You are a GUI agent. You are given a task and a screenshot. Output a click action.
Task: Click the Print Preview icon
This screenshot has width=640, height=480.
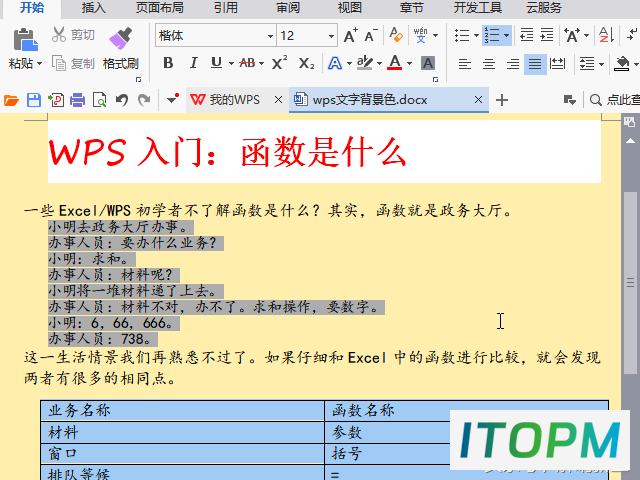click(x=100, y=100)
